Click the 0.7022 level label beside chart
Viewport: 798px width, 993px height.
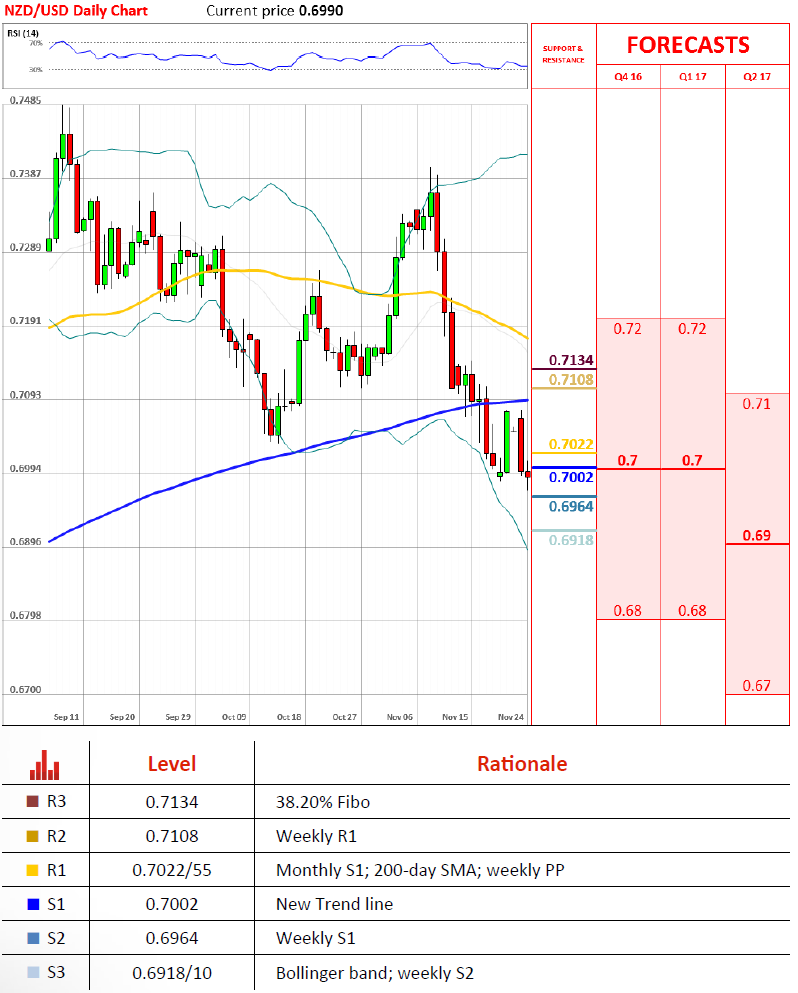pyautogui.click(x=571, y=444)
